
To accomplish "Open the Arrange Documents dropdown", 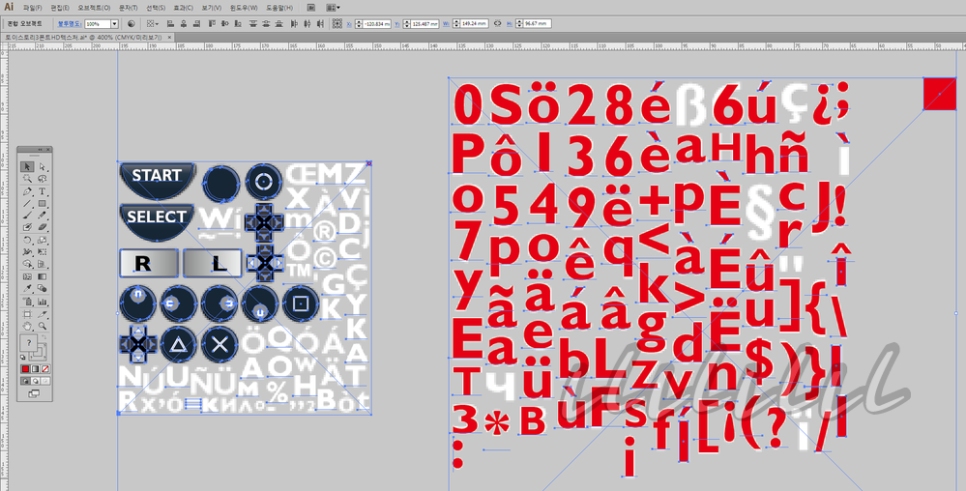I will pyautogui.click(x=333, y=7).
